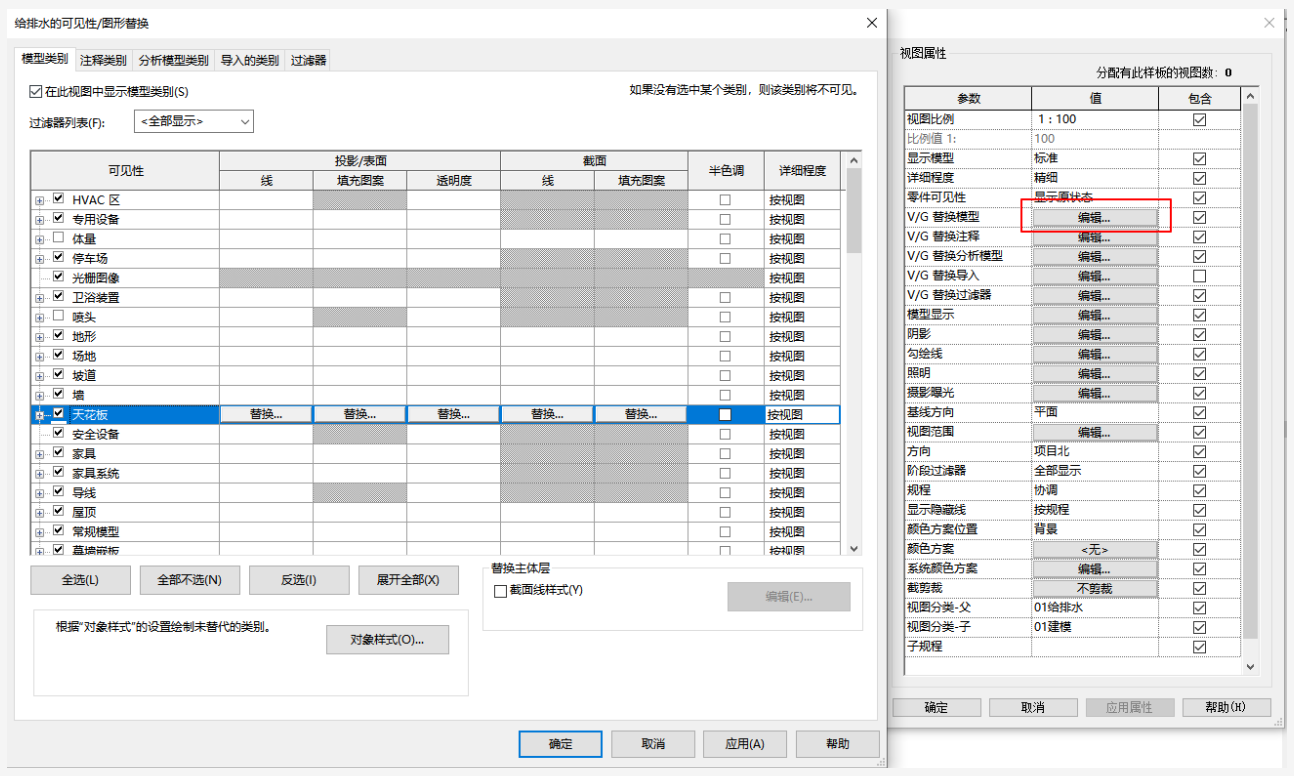Click the 展开全部(X) button
Screen dimensions: 1294x776
click(x=408, y=580)
